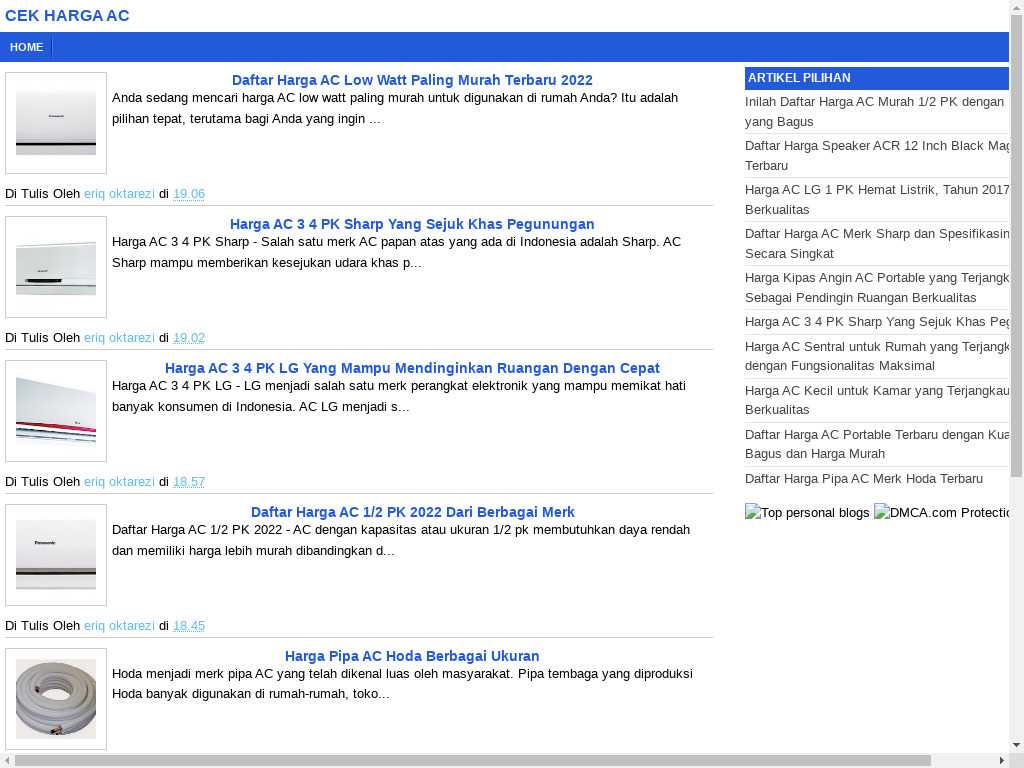Click thumbnail of the AC 1/2 PK 2022 post
This screenshot has width=1024, height=768.
point(56,555)
